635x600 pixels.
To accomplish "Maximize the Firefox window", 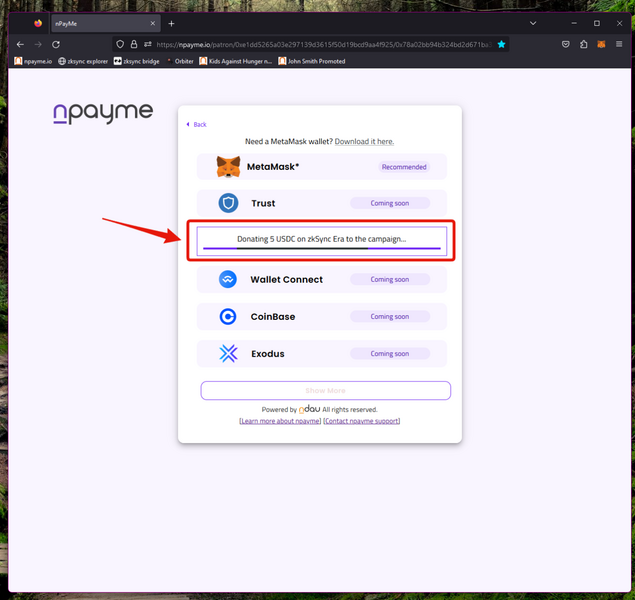I will [597, 23].
